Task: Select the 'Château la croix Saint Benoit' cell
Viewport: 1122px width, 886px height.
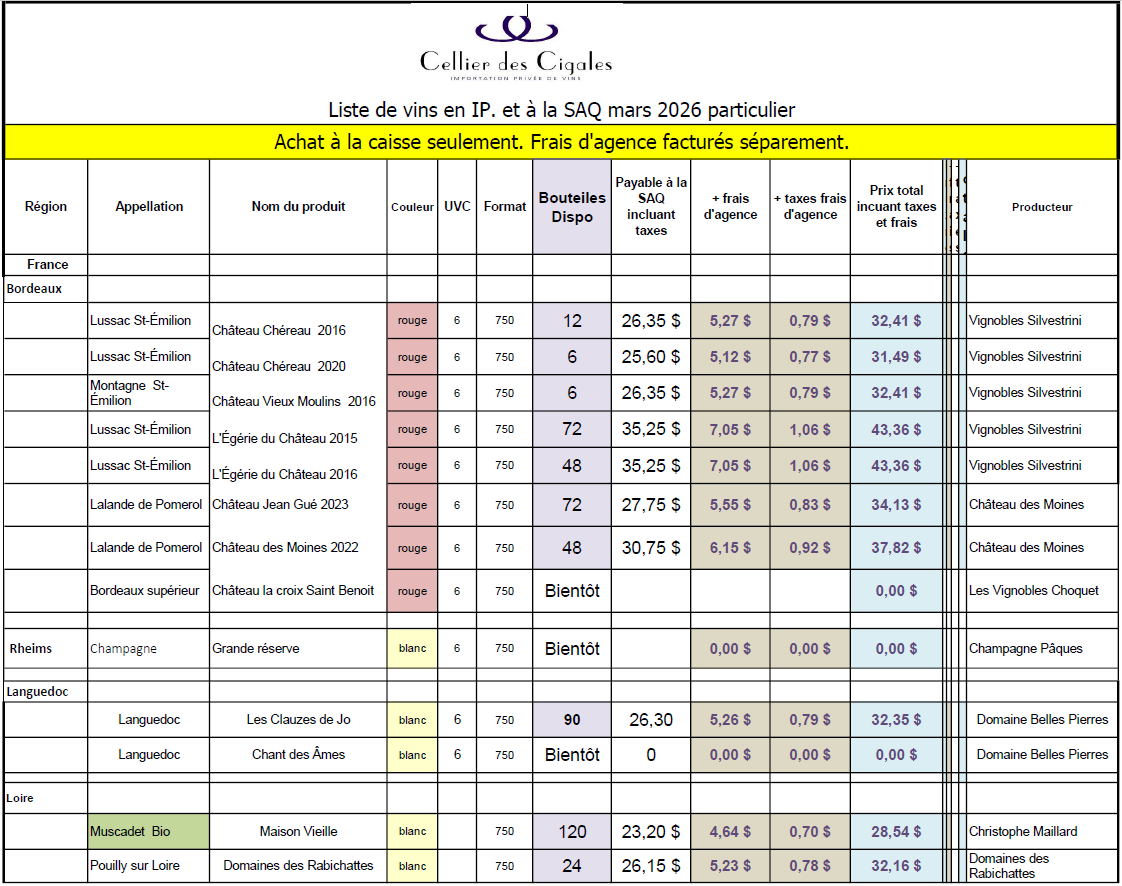Action: pyautogui.click(x=298, y=590)
